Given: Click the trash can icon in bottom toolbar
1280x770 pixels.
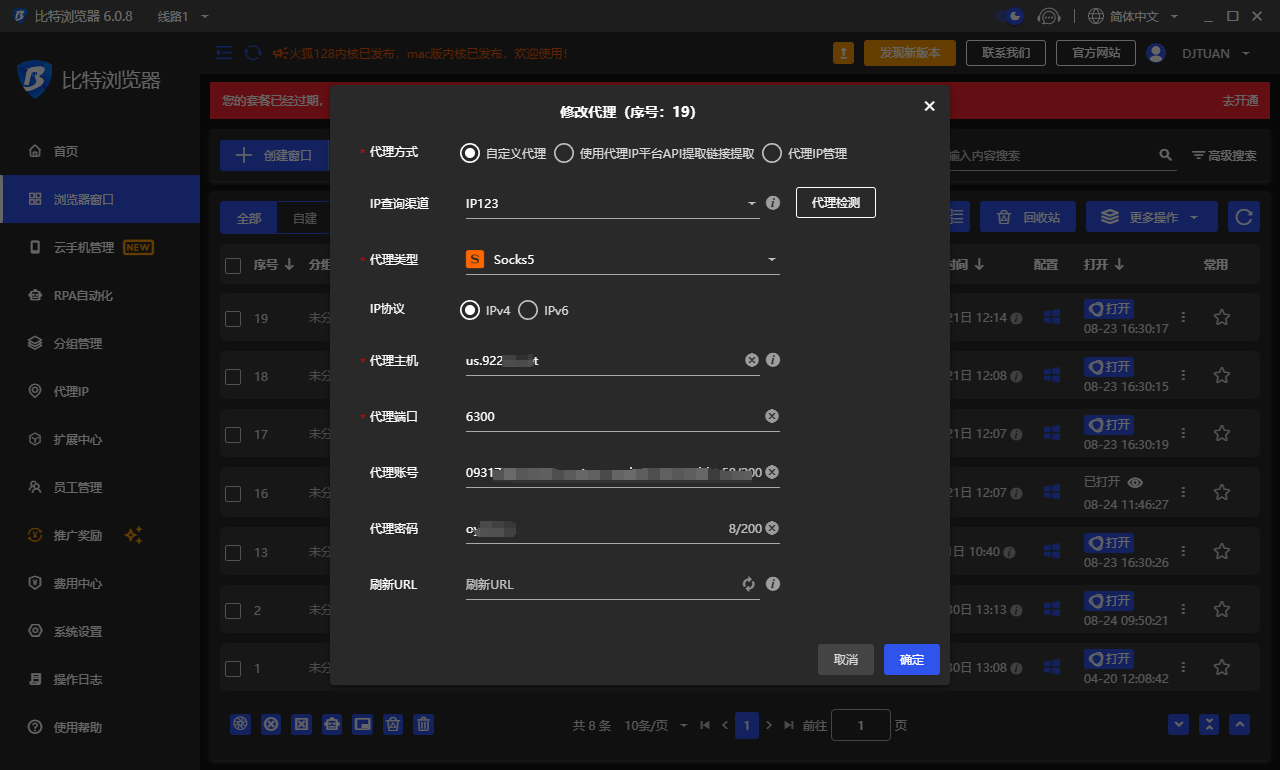Looking at the screenshot, I should [424, 724].
